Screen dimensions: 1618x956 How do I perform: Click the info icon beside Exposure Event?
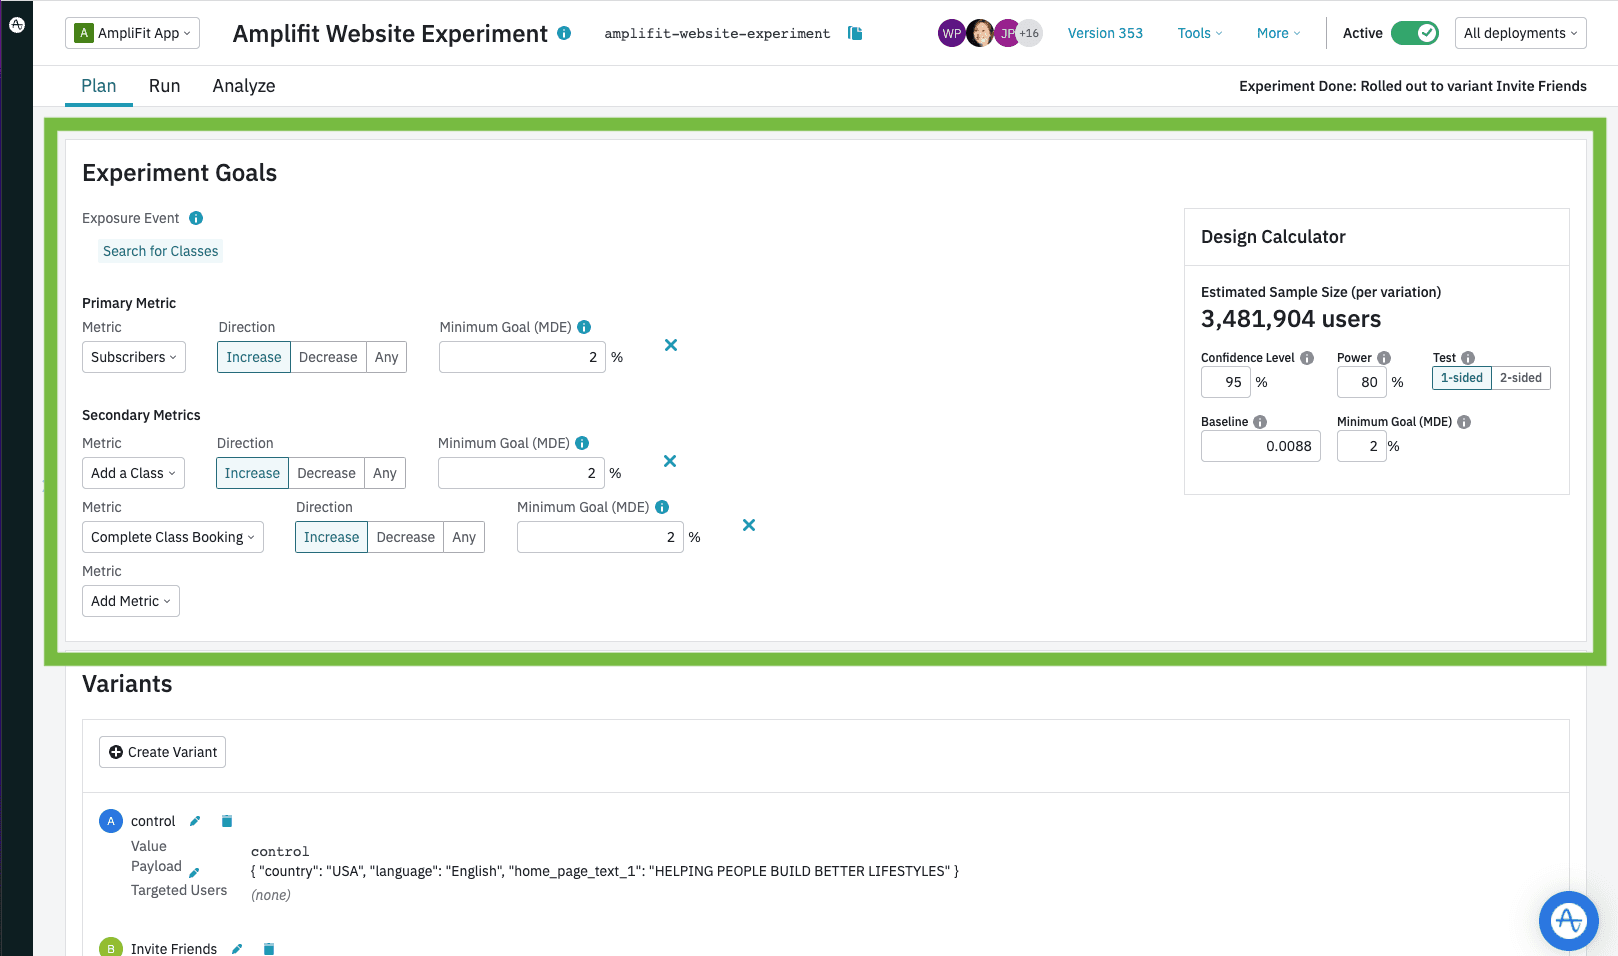pyautogui.click(x=196, y=218)
